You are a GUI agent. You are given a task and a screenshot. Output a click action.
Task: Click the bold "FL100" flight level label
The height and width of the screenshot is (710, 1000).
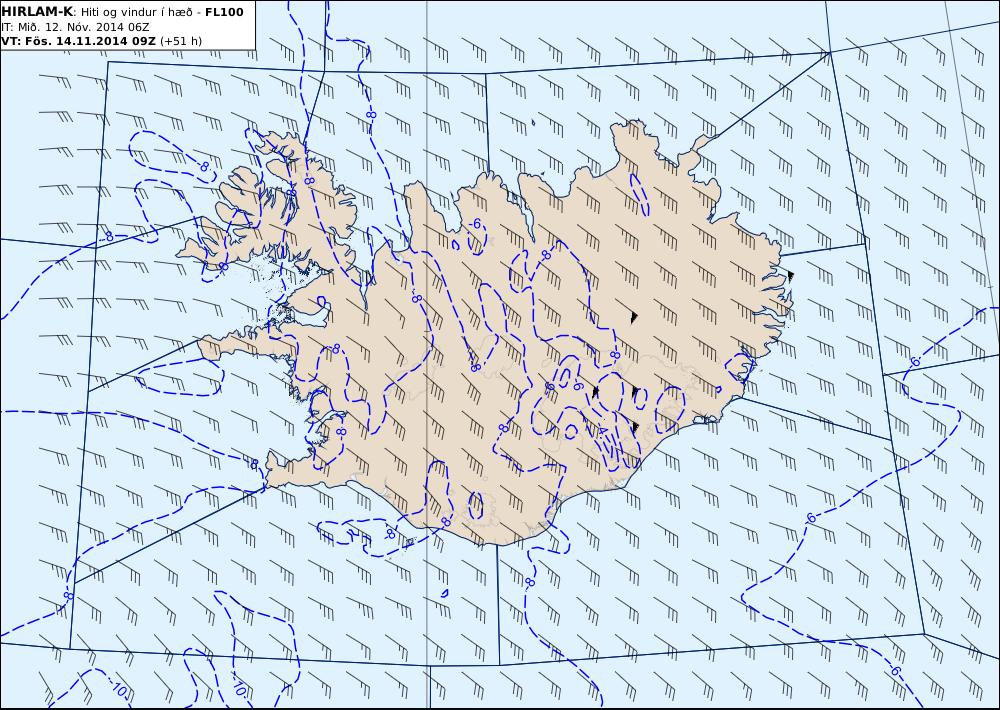[224, 12]
